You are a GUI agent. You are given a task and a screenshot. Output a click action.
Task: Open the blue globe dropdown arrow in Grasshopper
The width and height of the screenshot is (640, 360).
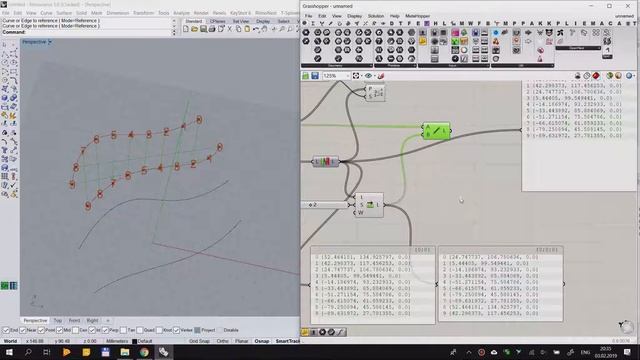pyautogui.click(x=634, y=76)
